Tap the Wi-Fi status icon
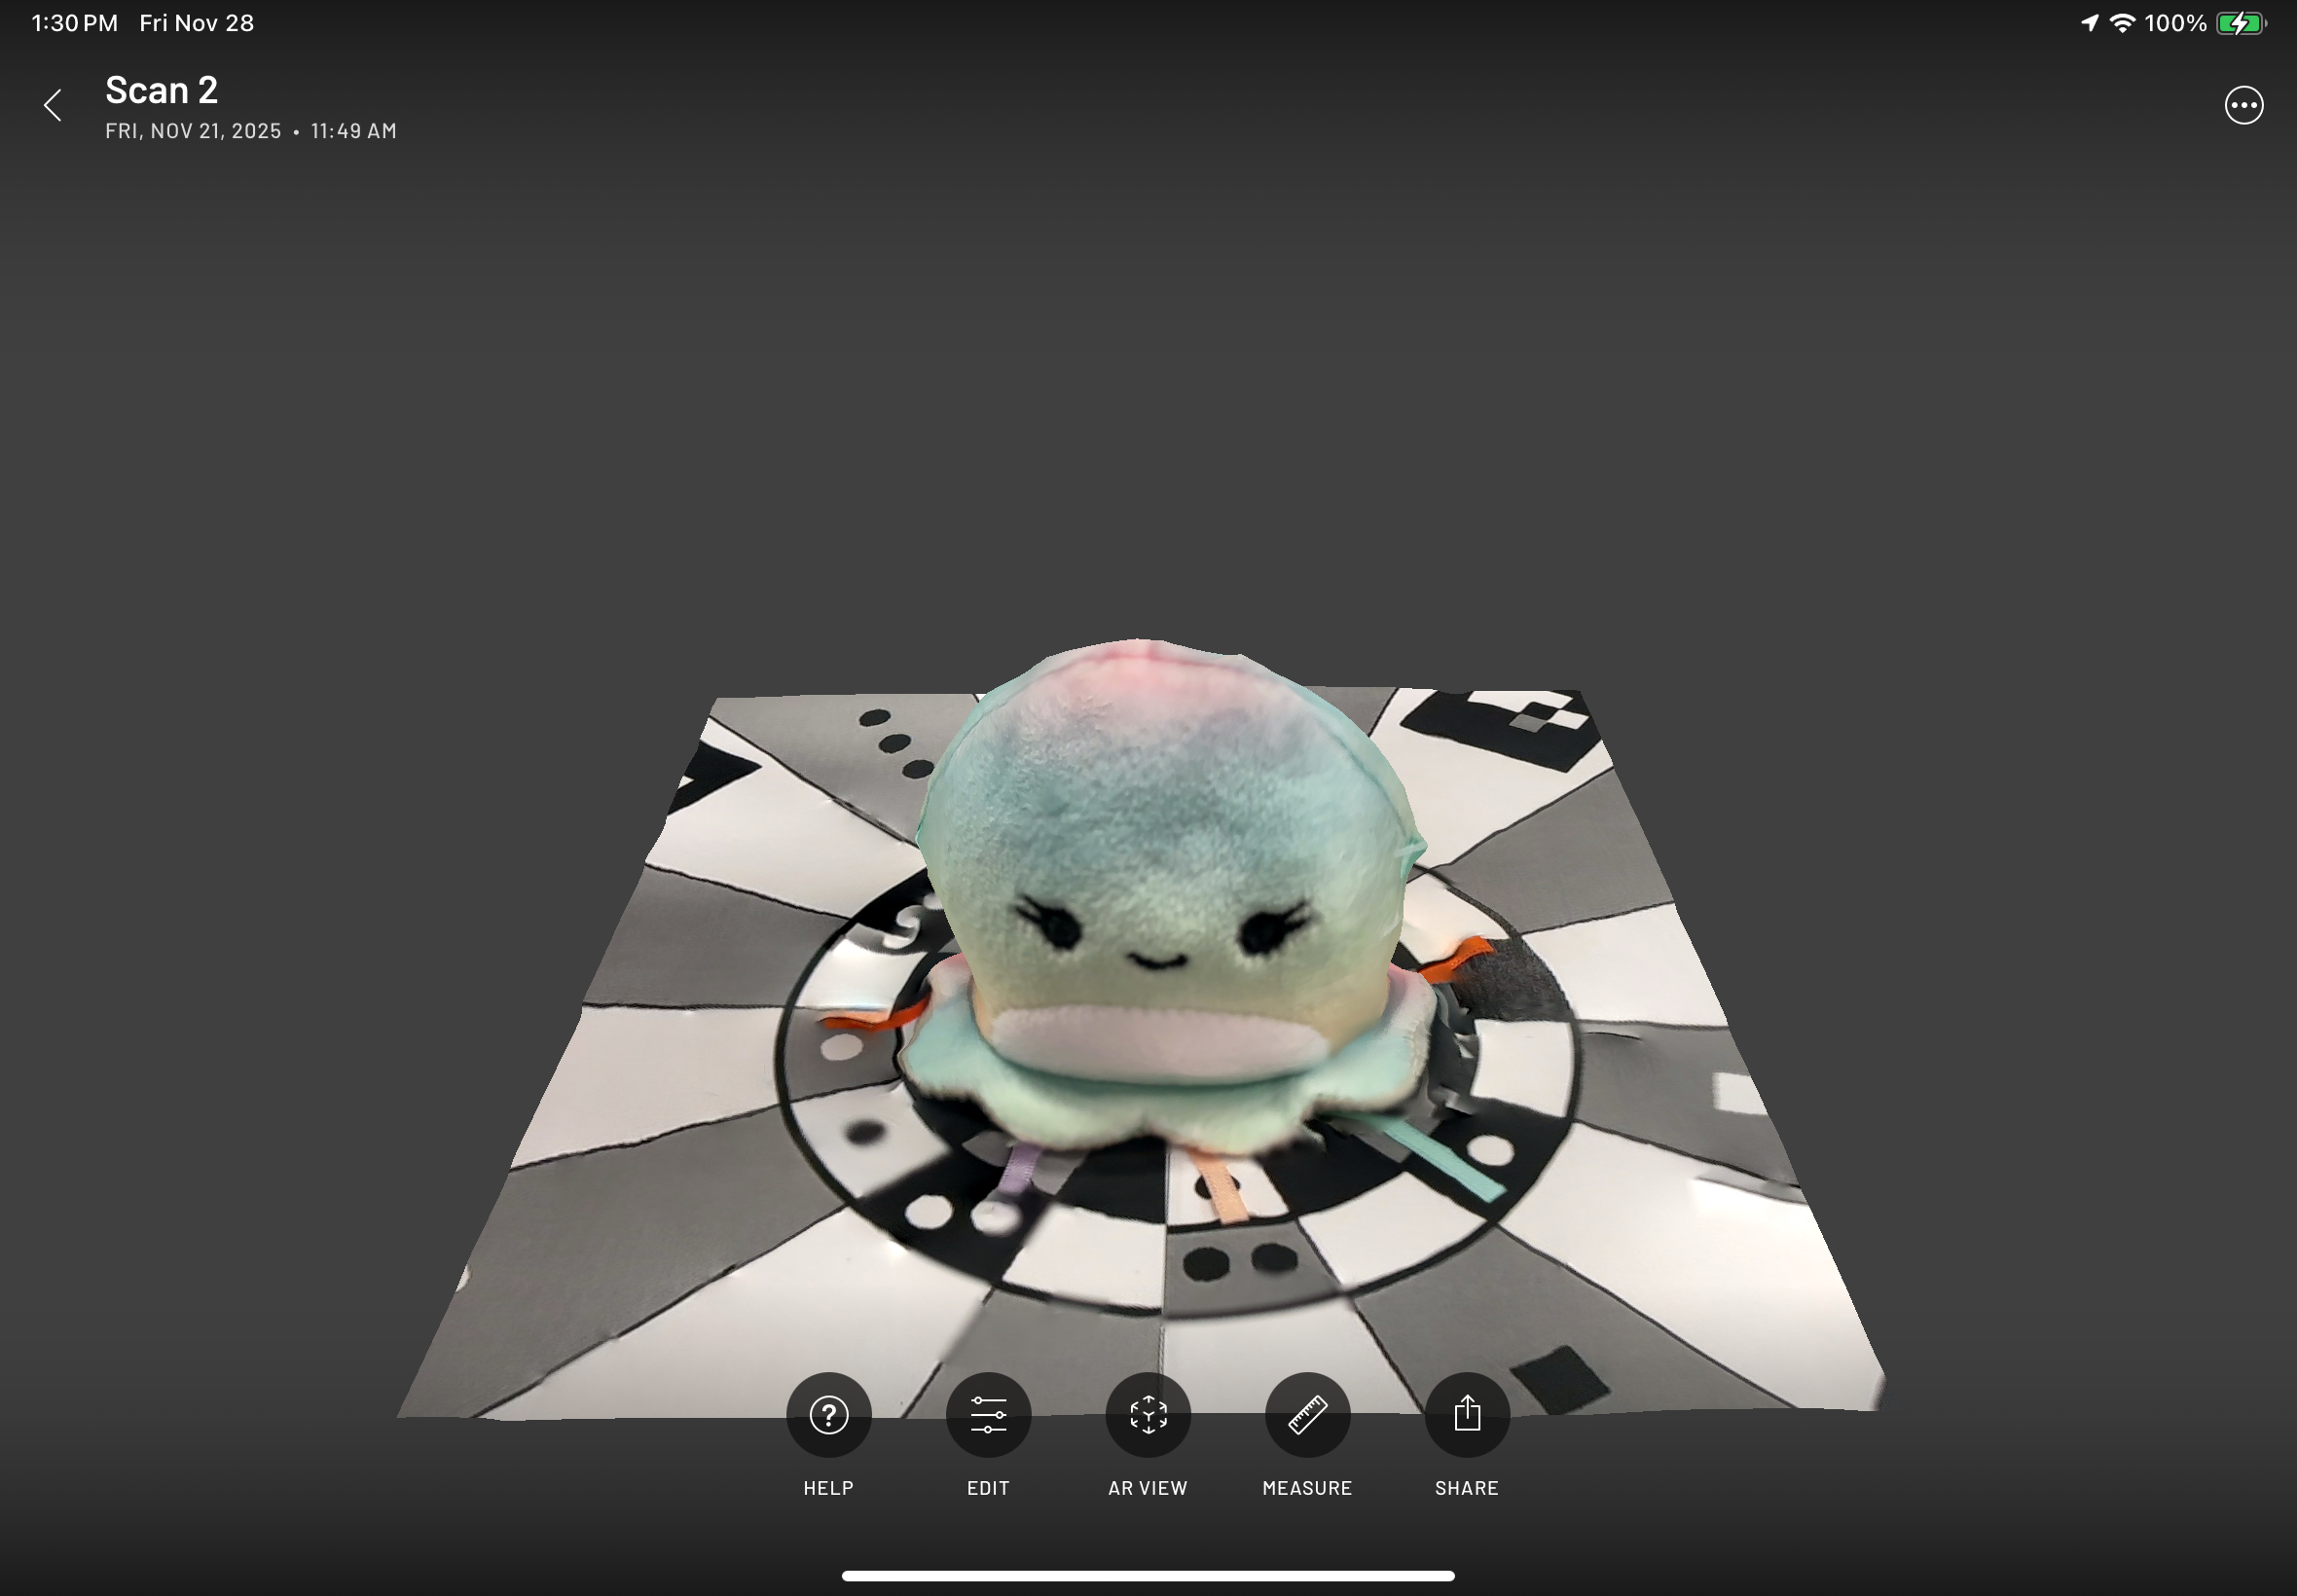This screenshot has width=2297, height=1596. coord(2122,23)
